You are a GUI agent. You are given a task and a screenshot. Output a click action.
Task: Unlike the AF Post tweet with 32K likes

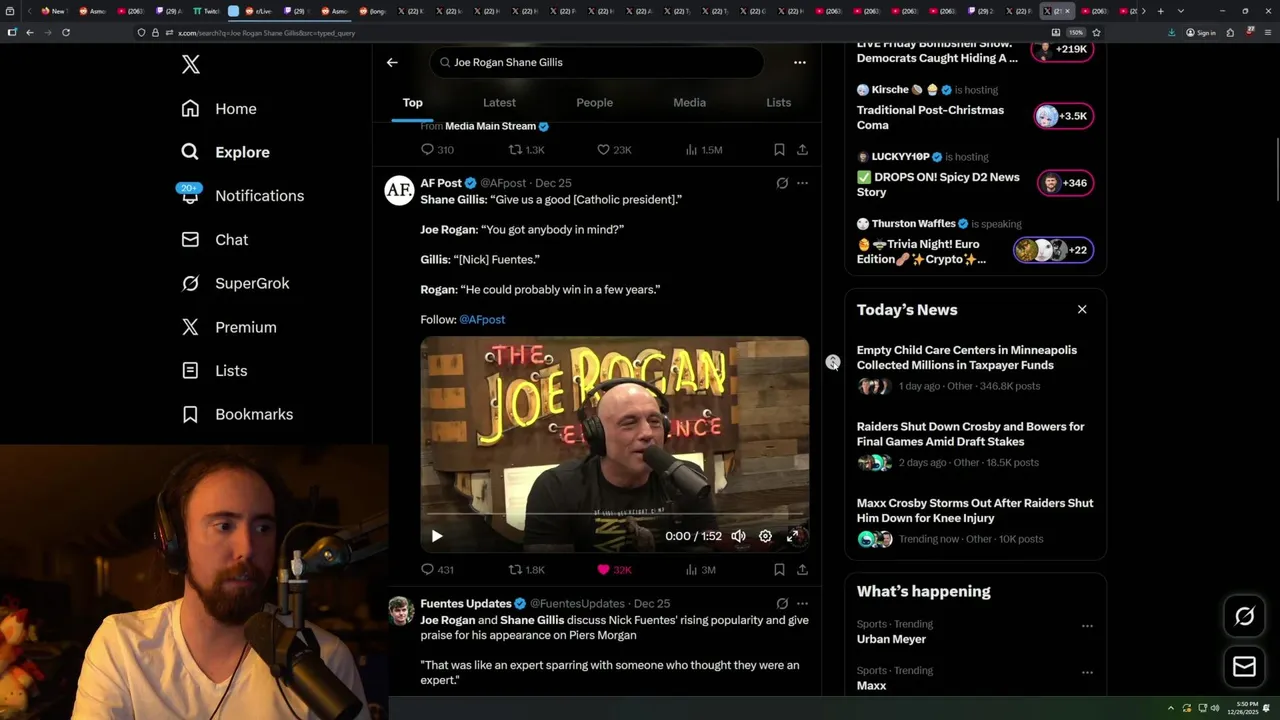point(614,570)
